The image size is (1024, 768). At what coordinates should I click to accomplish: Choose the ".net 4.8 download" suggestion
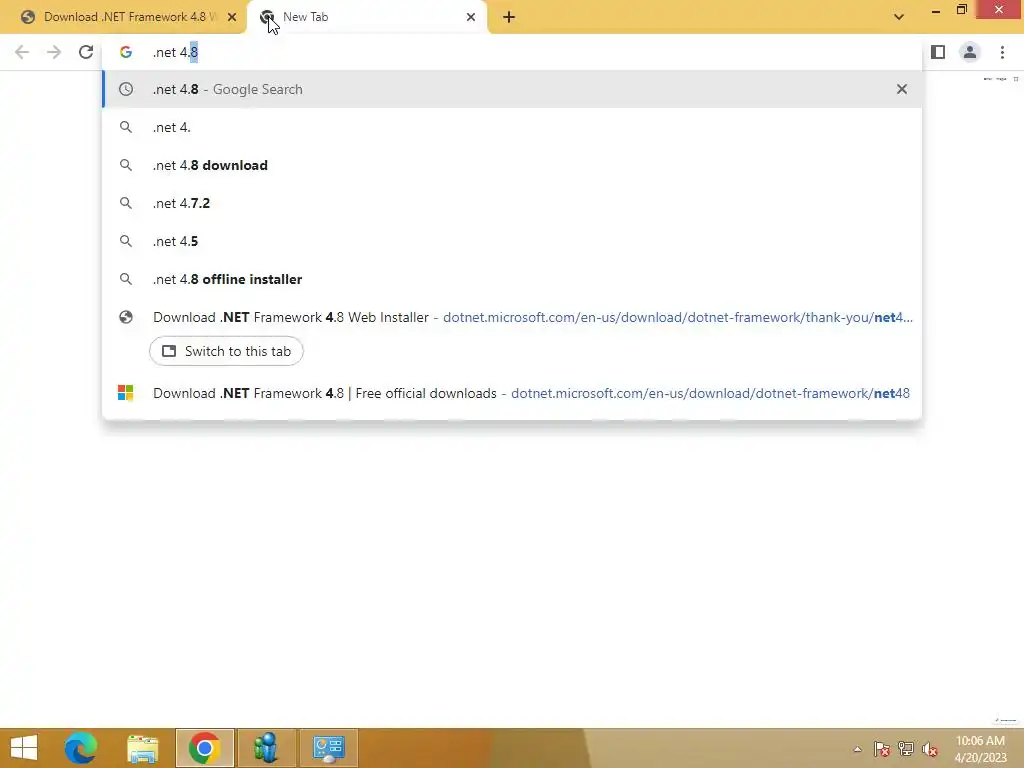[x=512, y=165]
